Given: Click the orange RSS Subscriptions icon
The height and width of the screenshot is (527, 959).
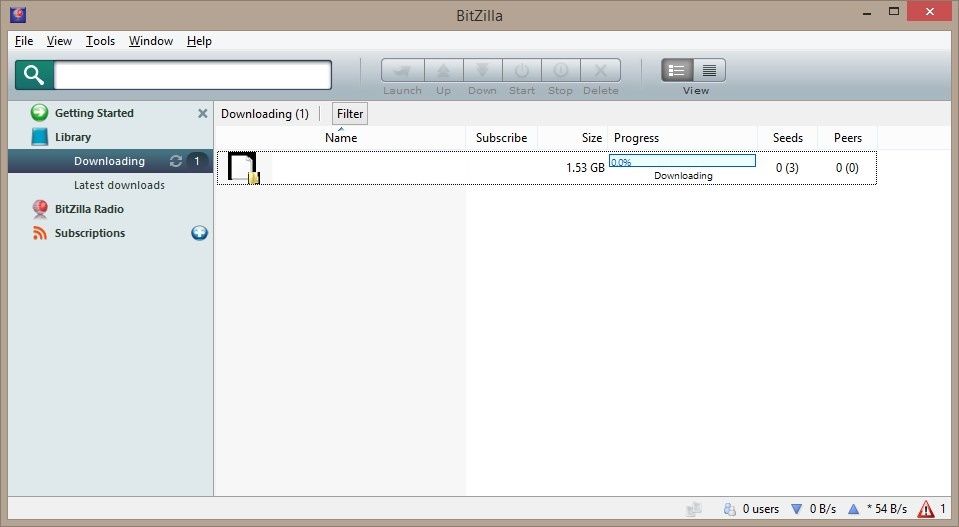Looking at the screenshot, I should 40,233.
